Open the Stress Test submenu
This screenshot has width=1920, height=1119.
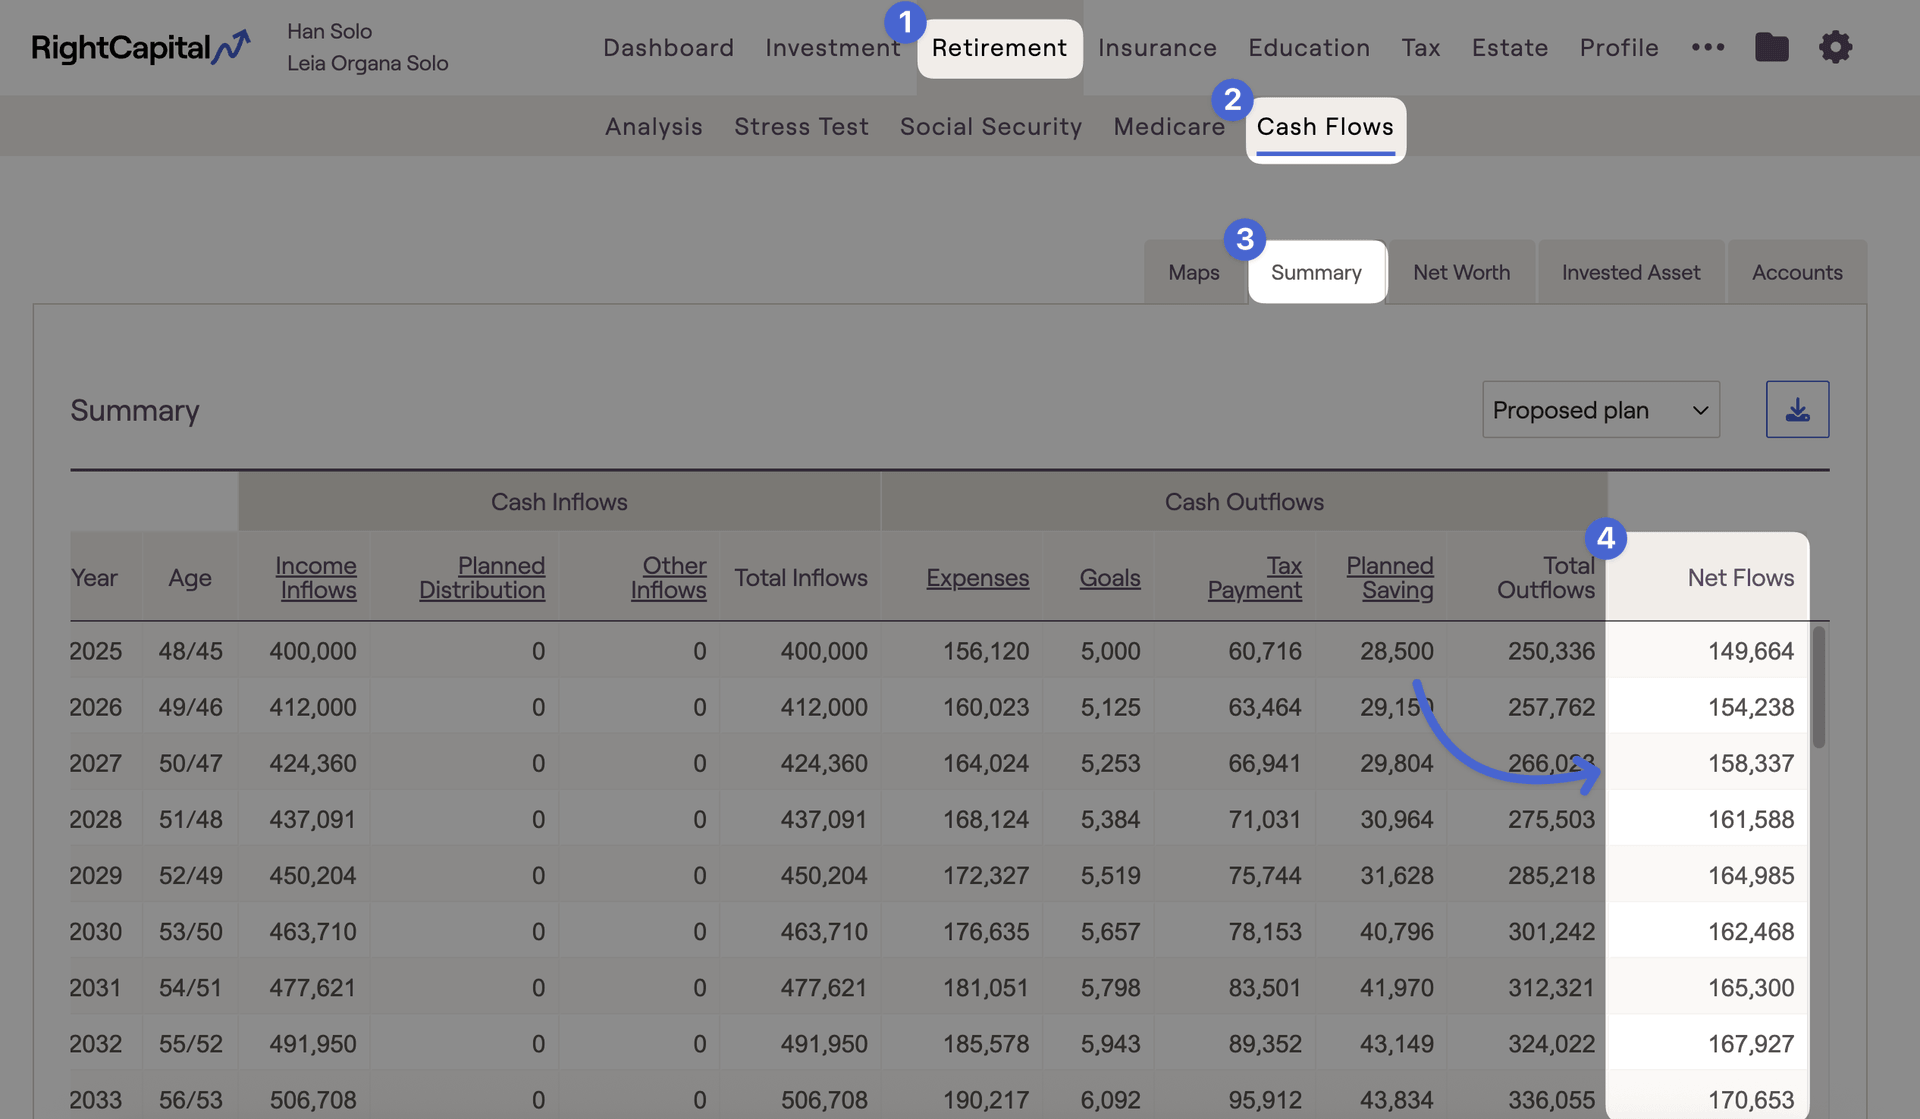point(801,126)
